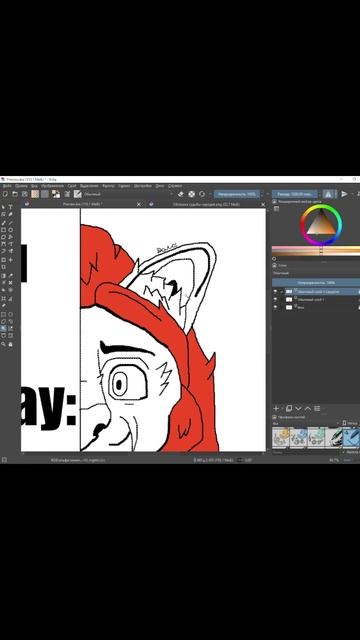Click the brush size slider
The image size is (360, 640).
click(295, 194)
